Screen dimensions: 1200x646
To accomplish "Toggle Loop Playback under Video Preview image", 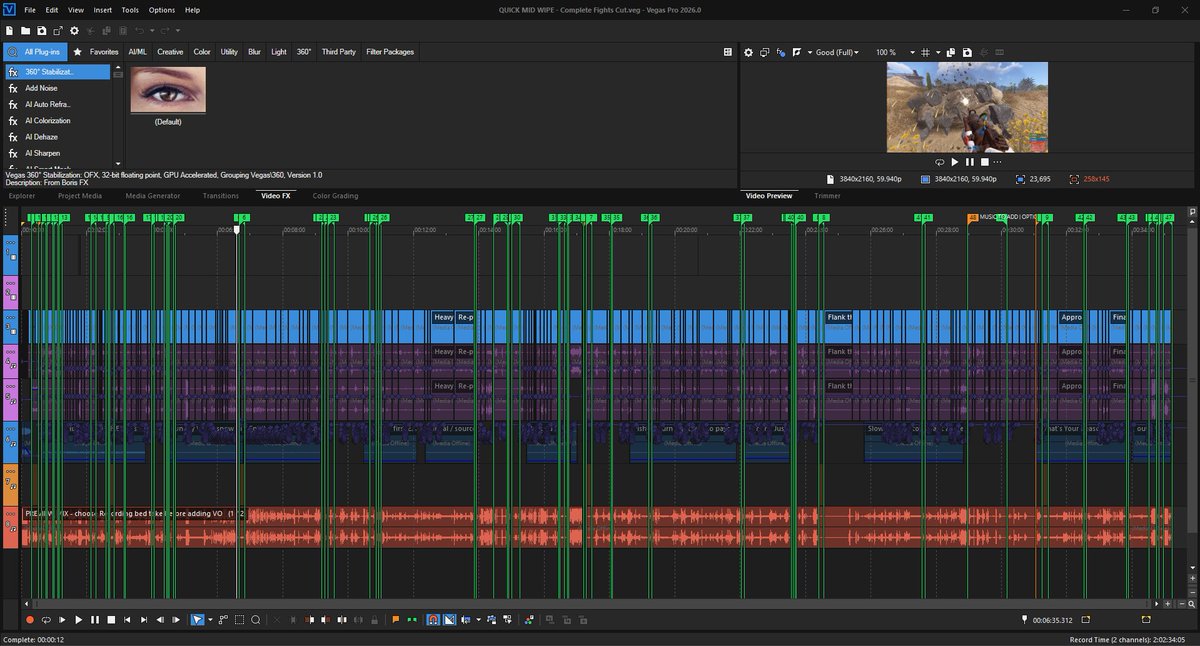I will (x=940, y=162).
